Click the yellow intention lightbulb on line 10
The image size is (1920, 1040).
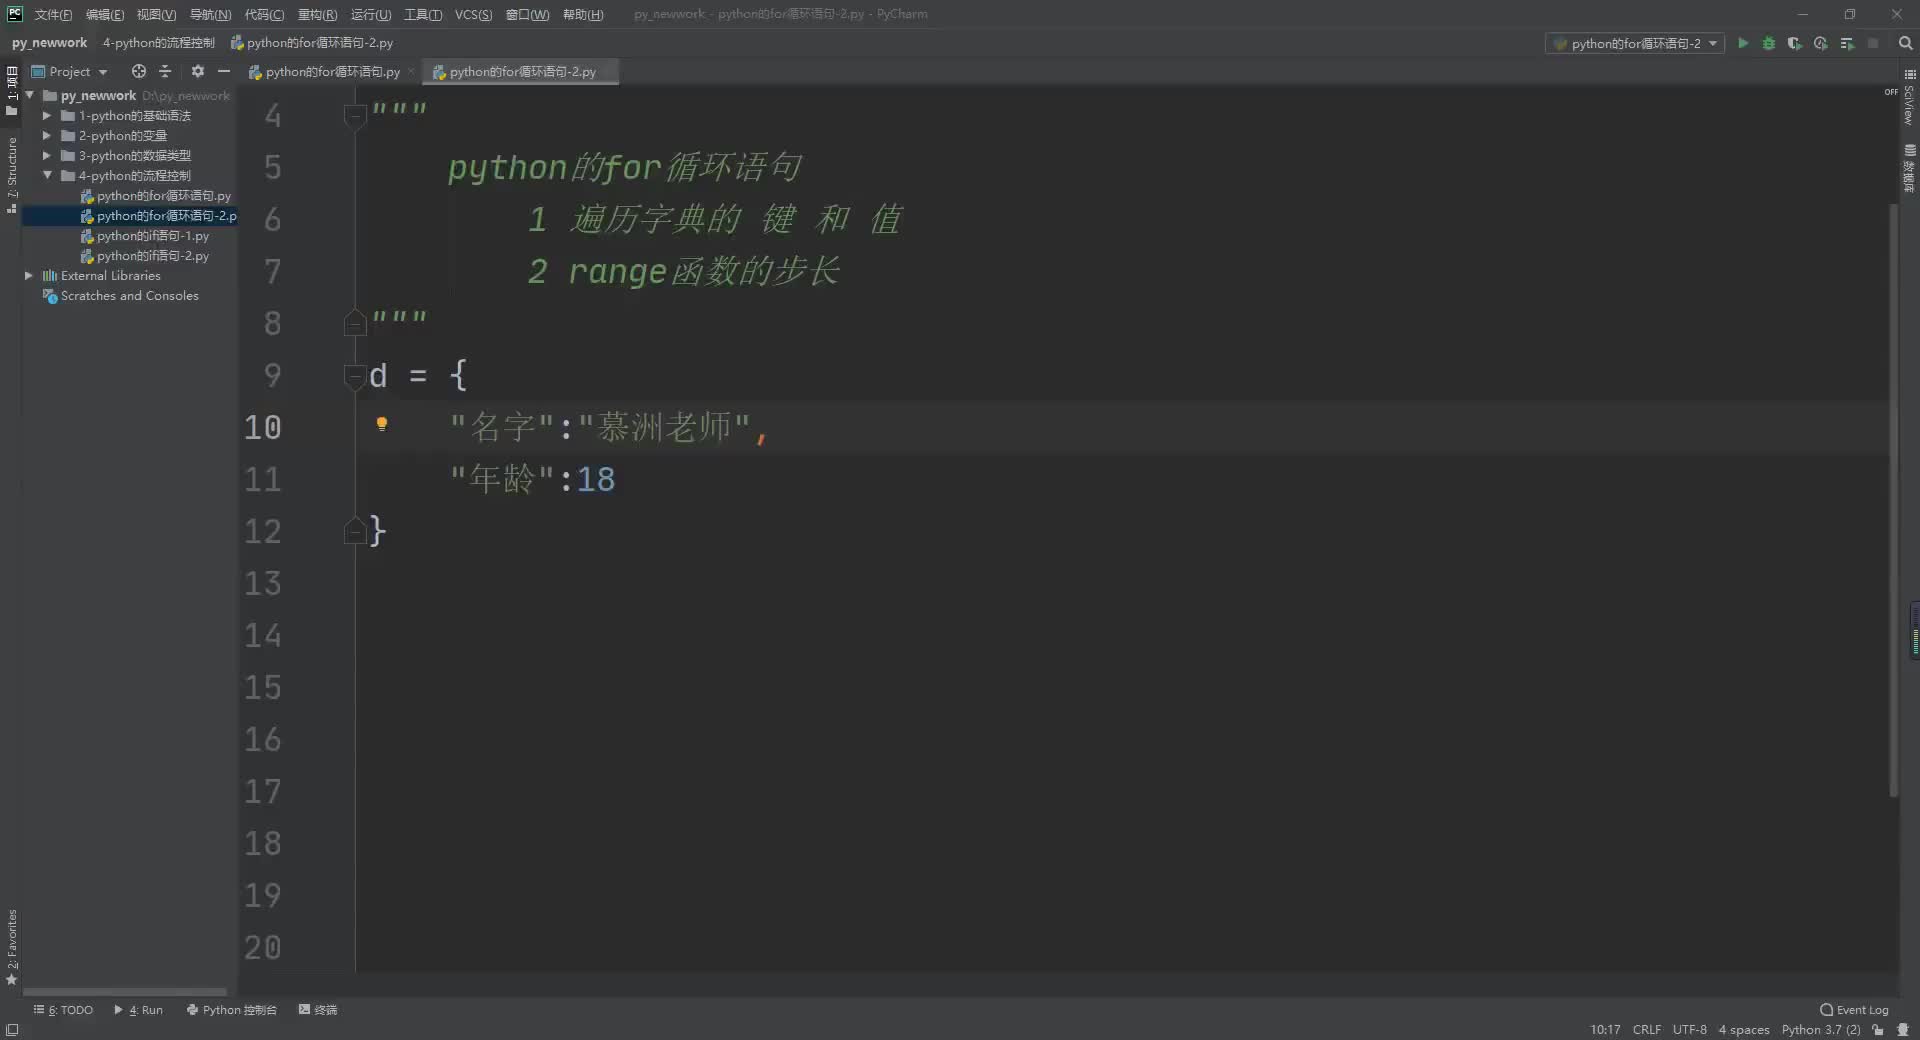point(381,424)
